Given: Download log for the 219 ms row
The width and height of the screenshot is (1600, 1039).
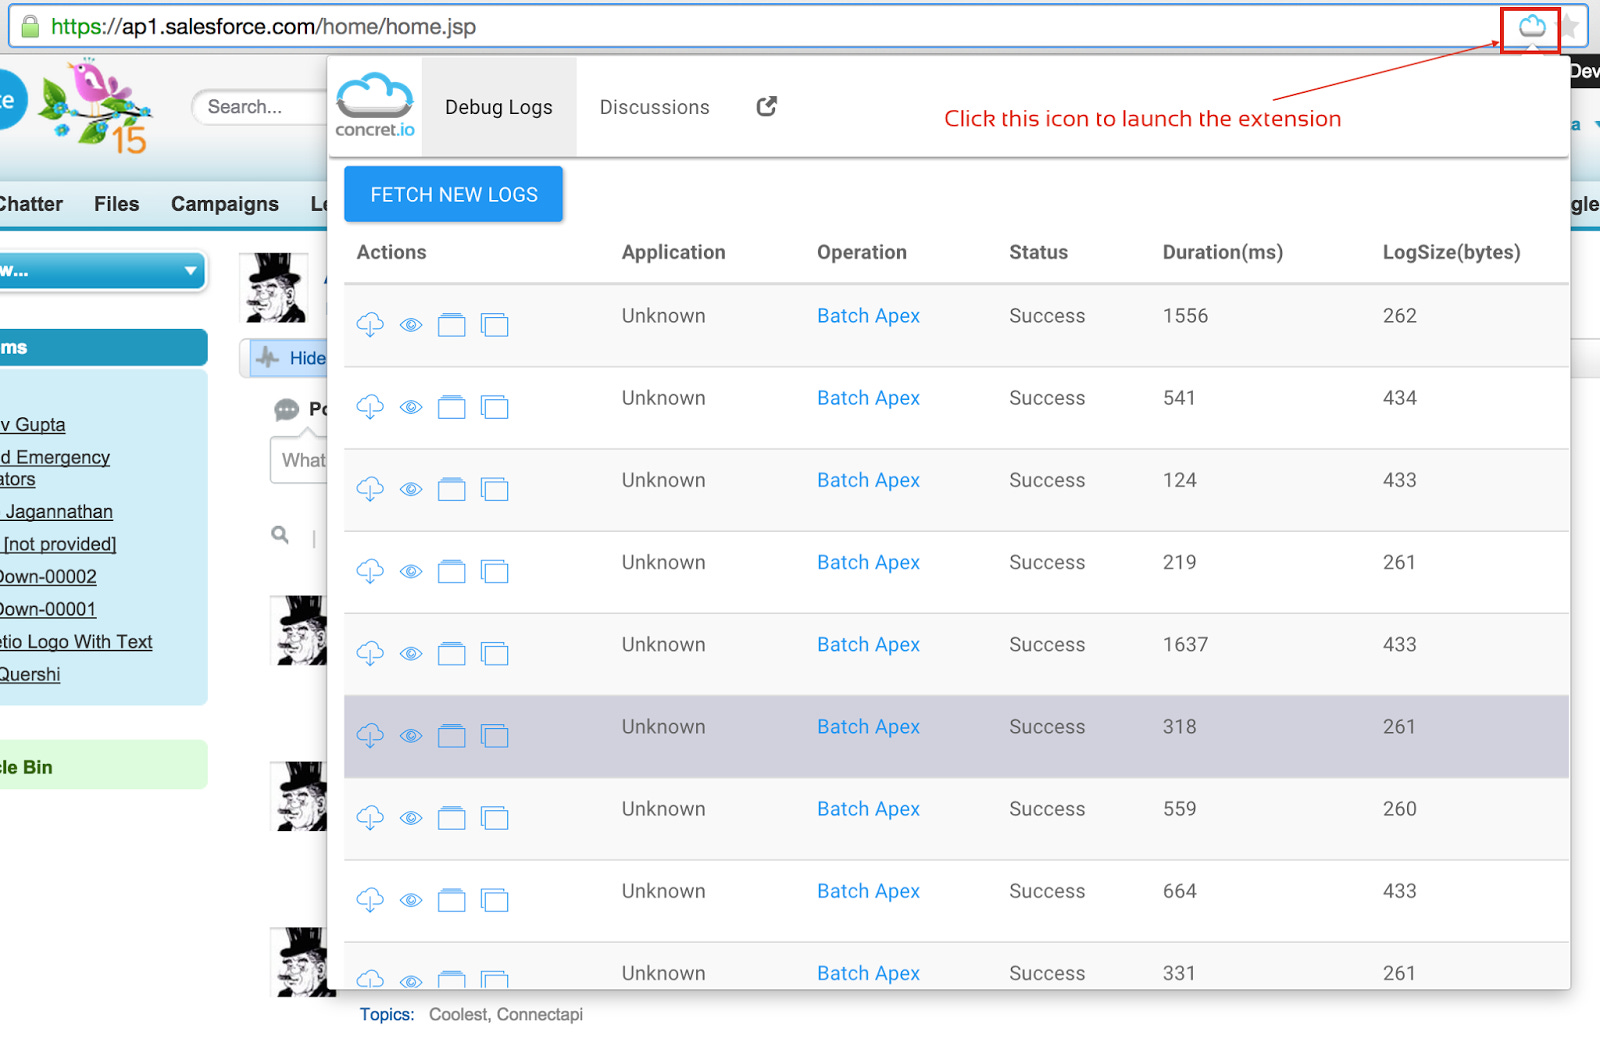Looking at the screenshot, I should [370, 571].
